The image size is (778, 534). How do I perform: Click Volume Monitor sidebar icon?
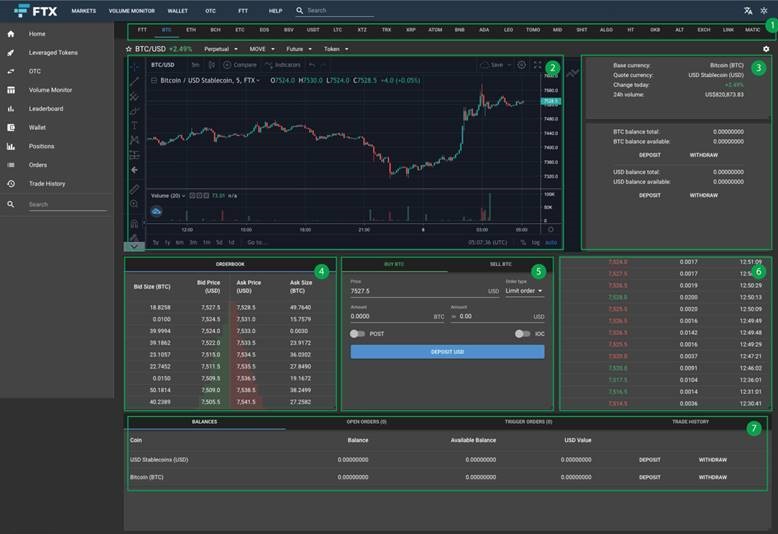point(11,90)
